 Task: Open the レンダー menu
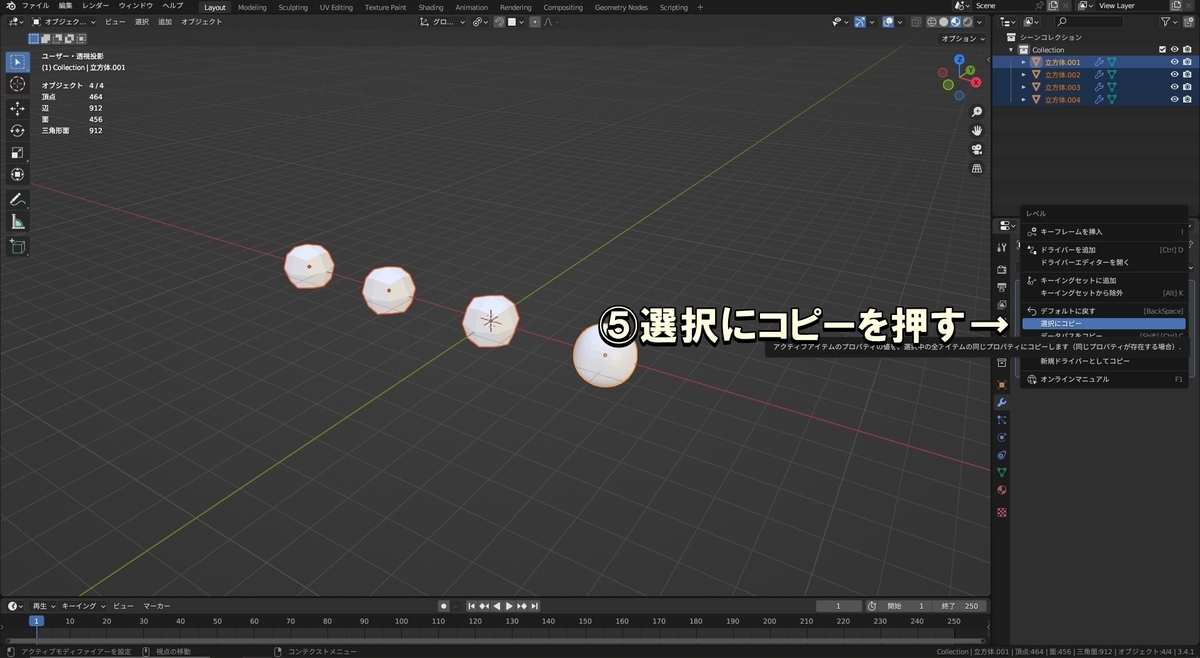coord(96,6)
